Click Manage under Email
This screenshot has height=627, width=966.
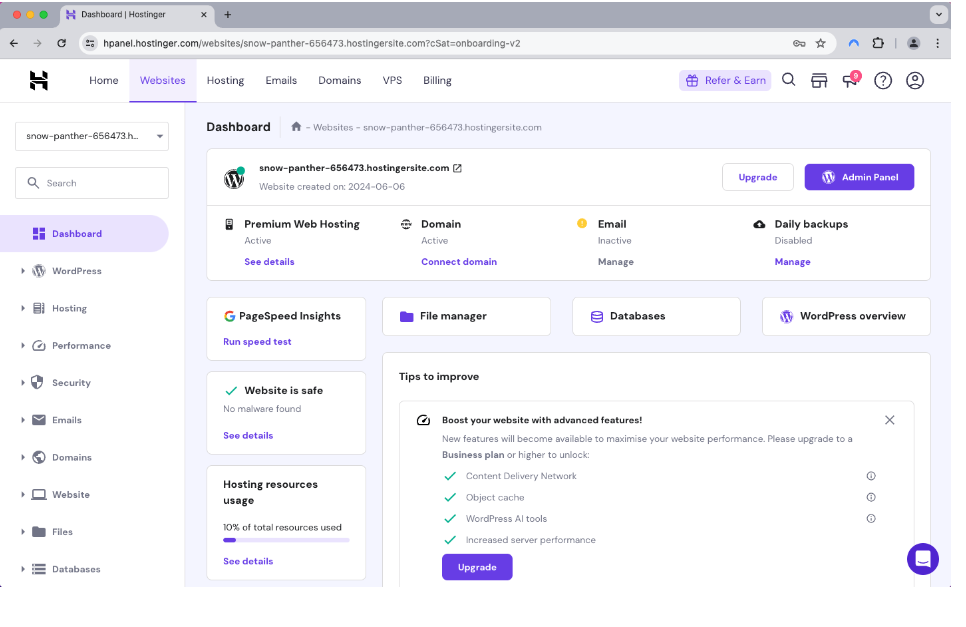[x=615, y=262]
